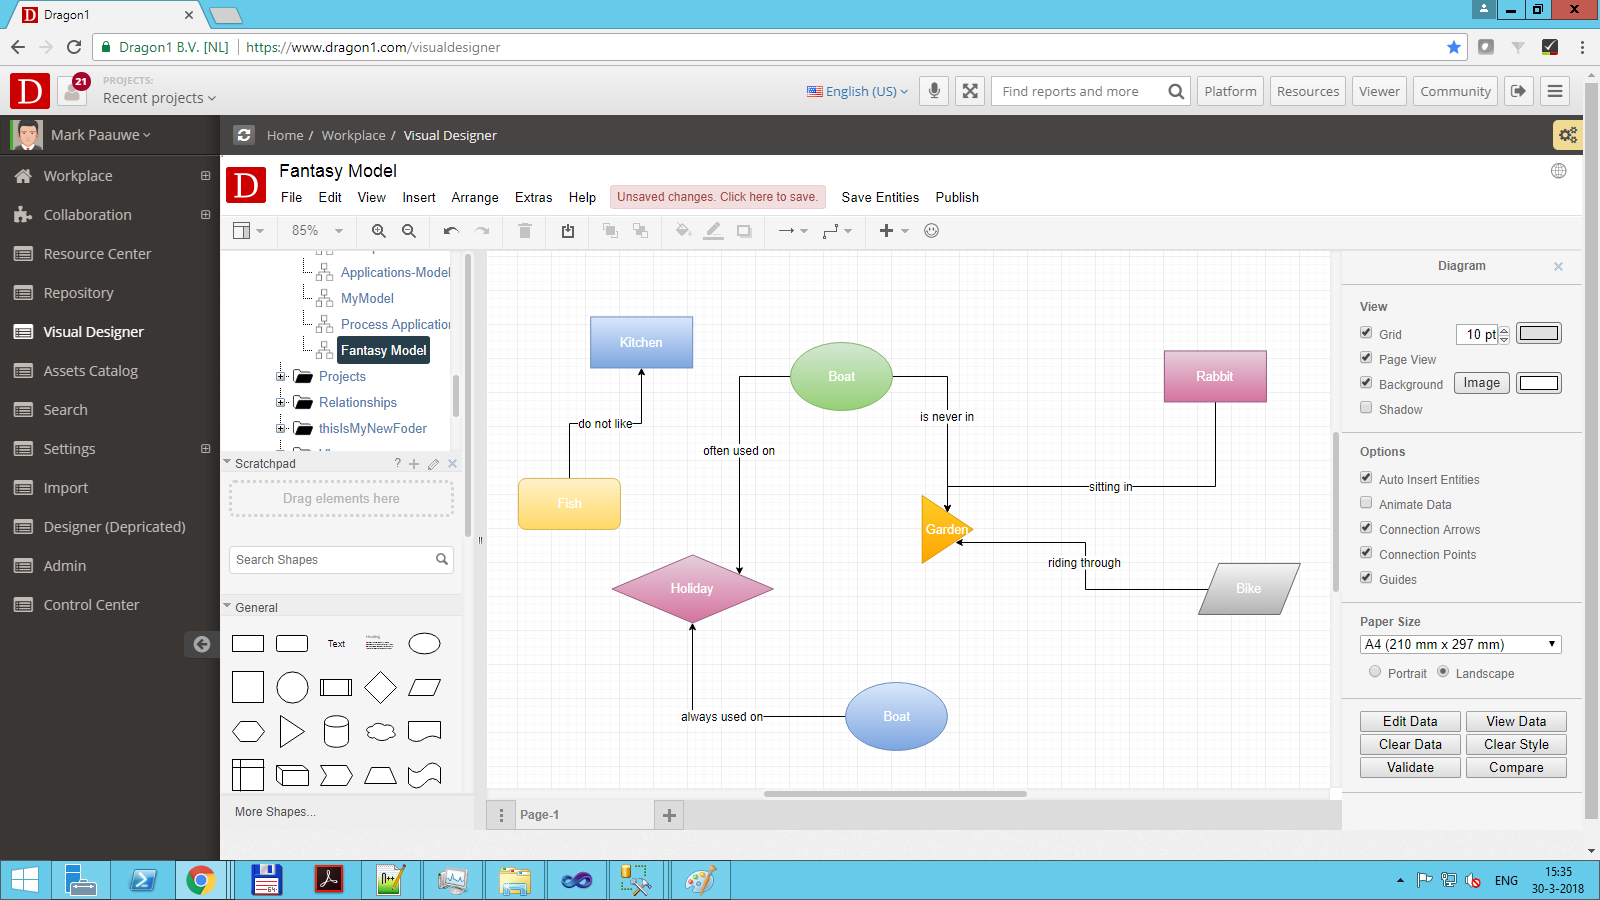Open the Extras menu
The width and height of the screenshot is (1600, 900).
click(x=533, y=198)
